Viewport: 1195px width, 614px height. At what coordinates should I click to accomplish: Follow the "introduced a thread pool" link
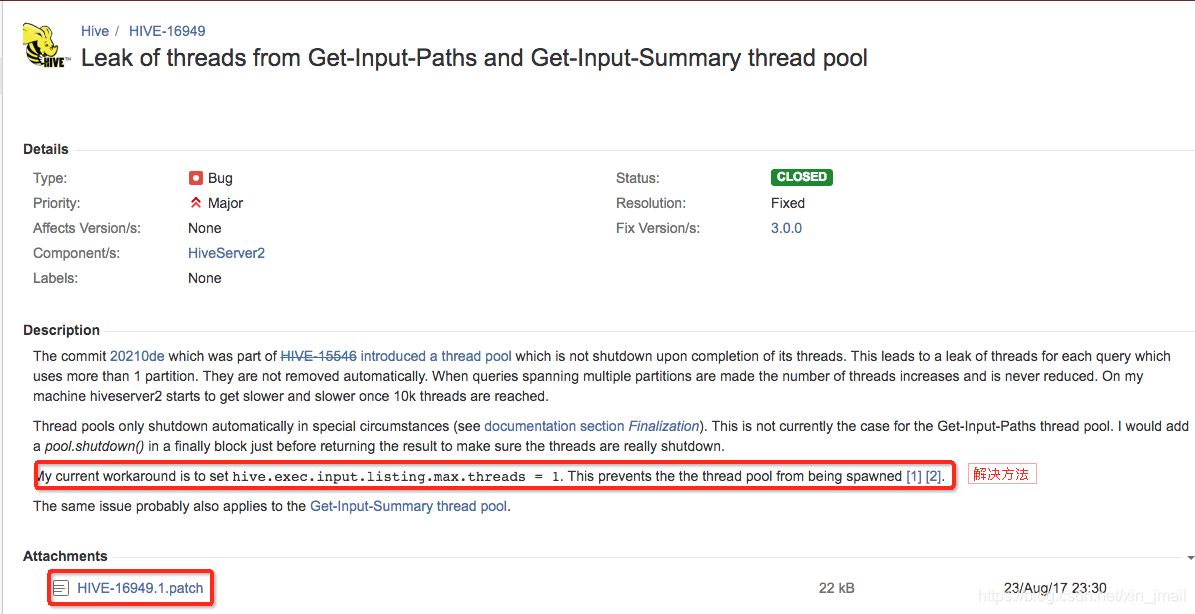[x=436, y=356]
